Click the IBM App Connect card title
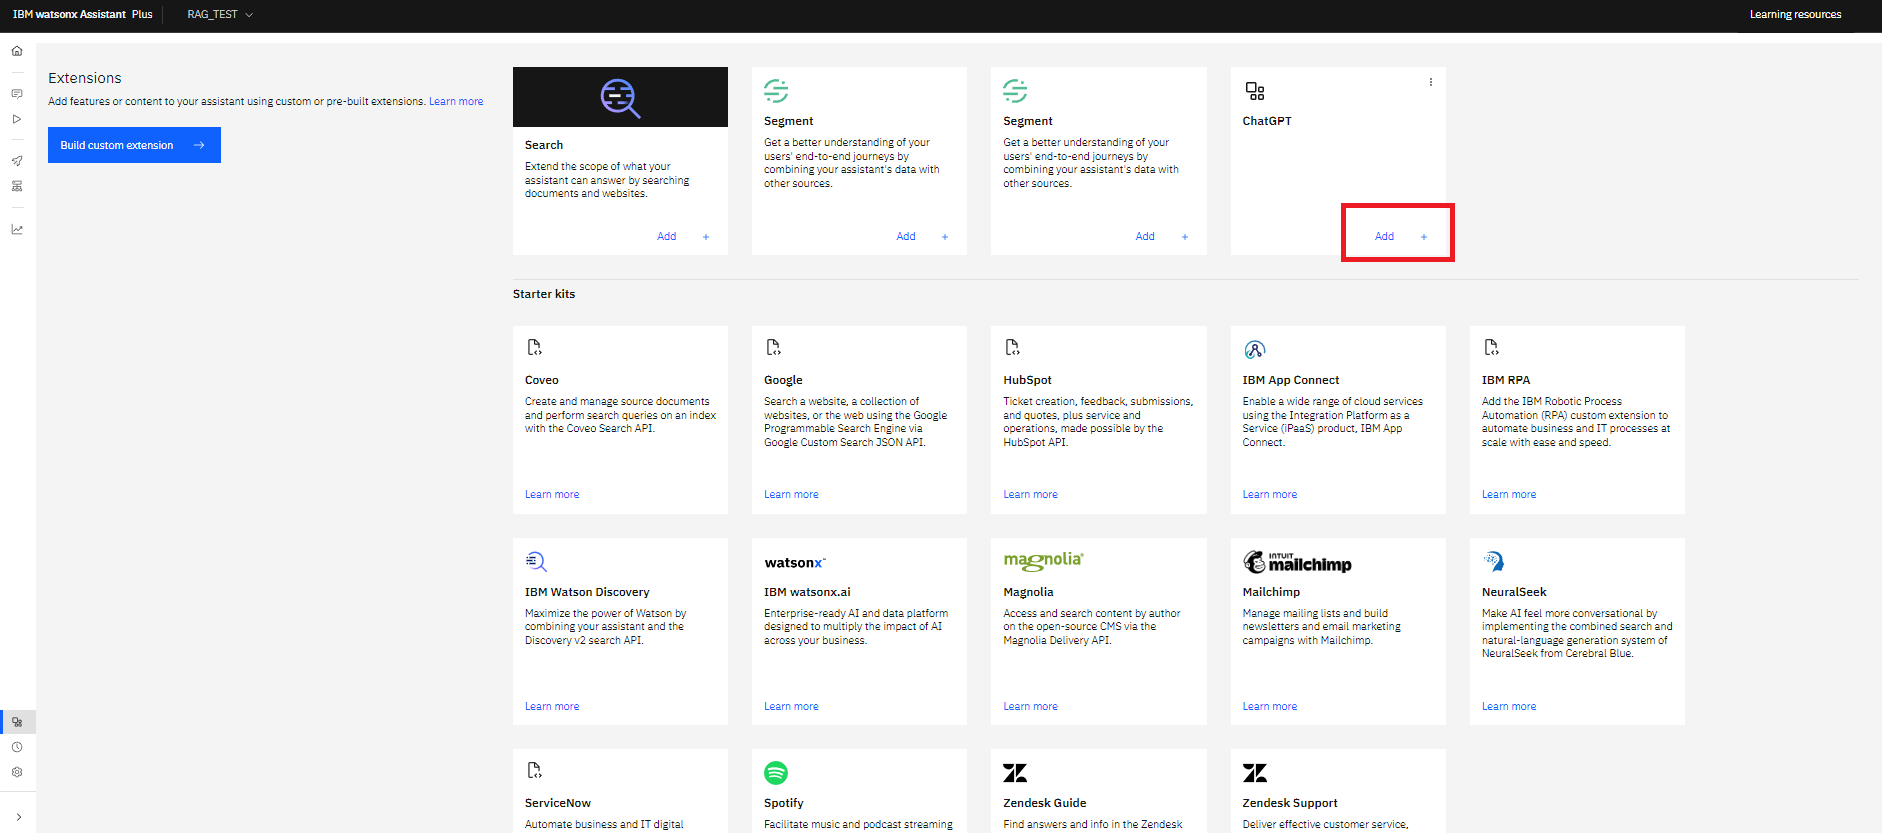Image resolution: width=1882 pixels, height=833 pixels. pos(1291,380)
